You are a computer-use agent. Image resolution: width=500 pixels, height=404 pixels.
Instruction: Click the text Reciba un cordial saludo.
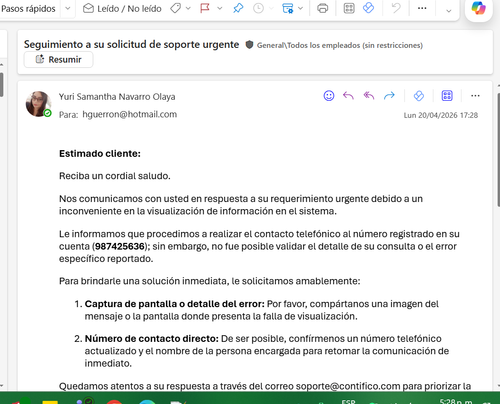click(115, 176)
